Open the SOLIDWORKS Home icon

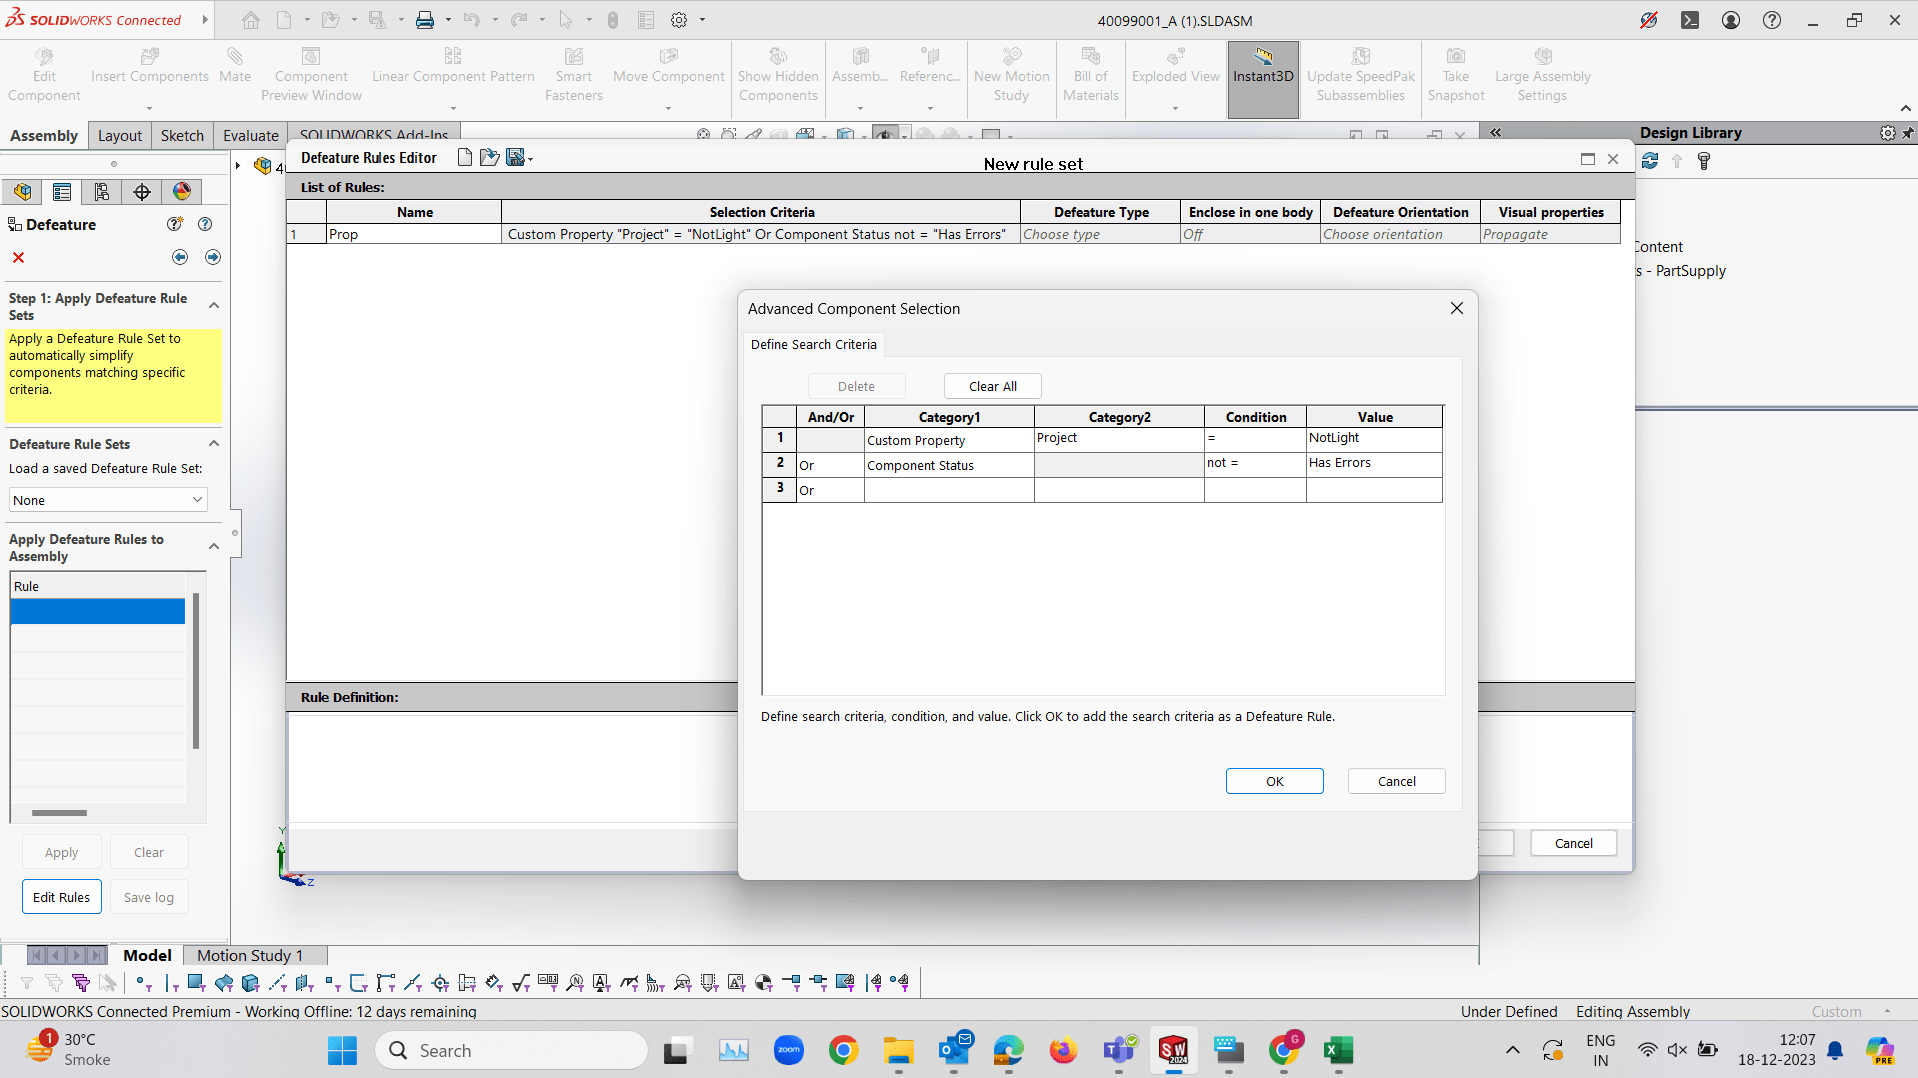pos(251,20)
